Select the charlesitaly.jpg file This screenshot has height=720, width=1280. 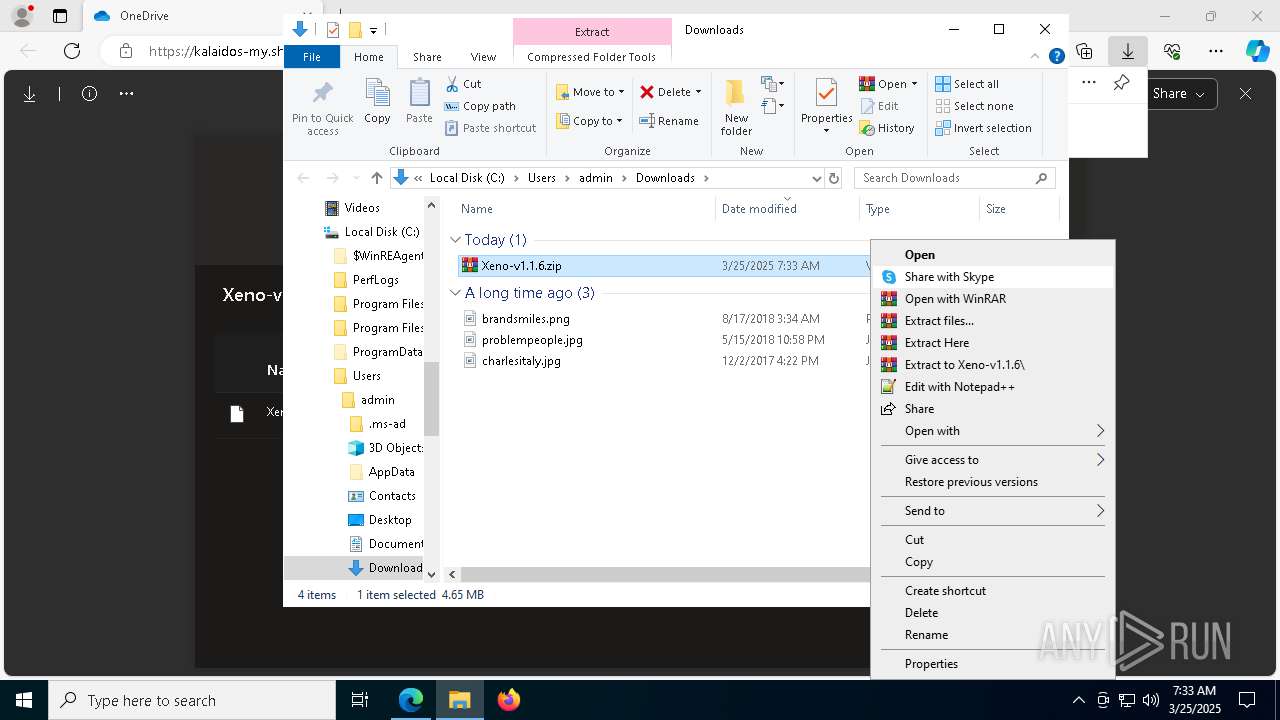click(x=521, y=361)
